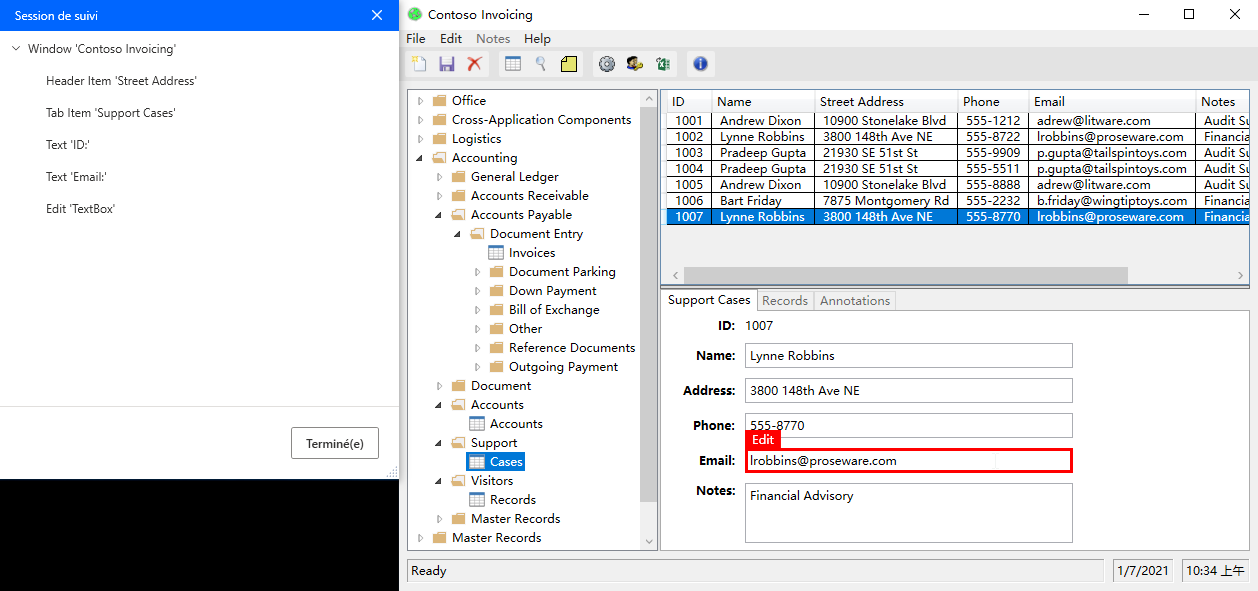Select Header Item 'Street Address' in session list
The image size is (1258, 591).
pyautogui.click(x=121, y=81)
